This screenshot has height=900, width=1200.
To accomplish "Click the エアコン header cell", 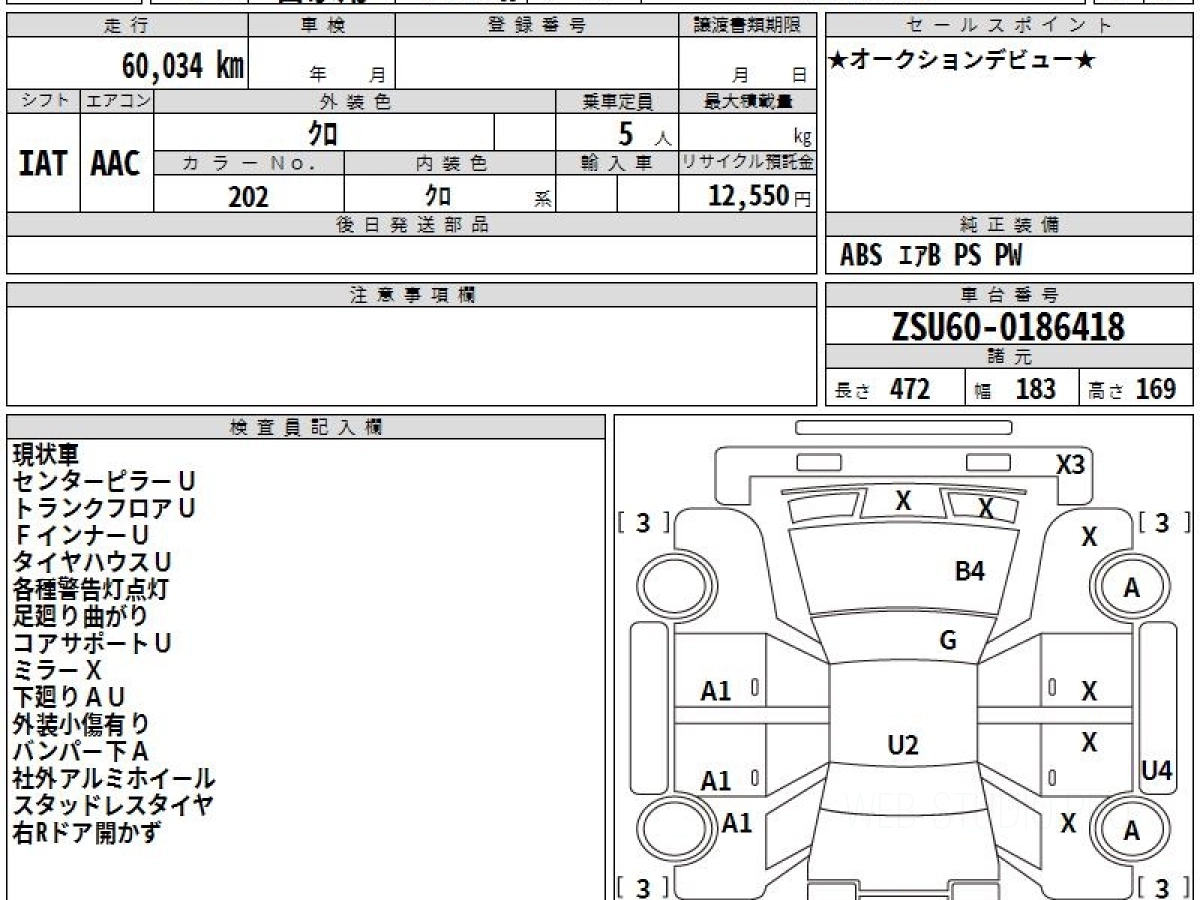I will 117,101.
